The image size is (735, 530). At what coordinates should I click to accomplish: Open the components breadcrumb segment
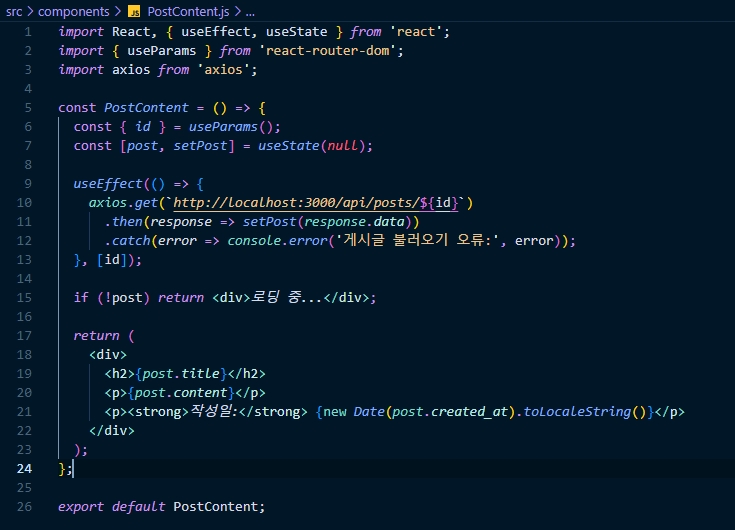coord(74,12)
